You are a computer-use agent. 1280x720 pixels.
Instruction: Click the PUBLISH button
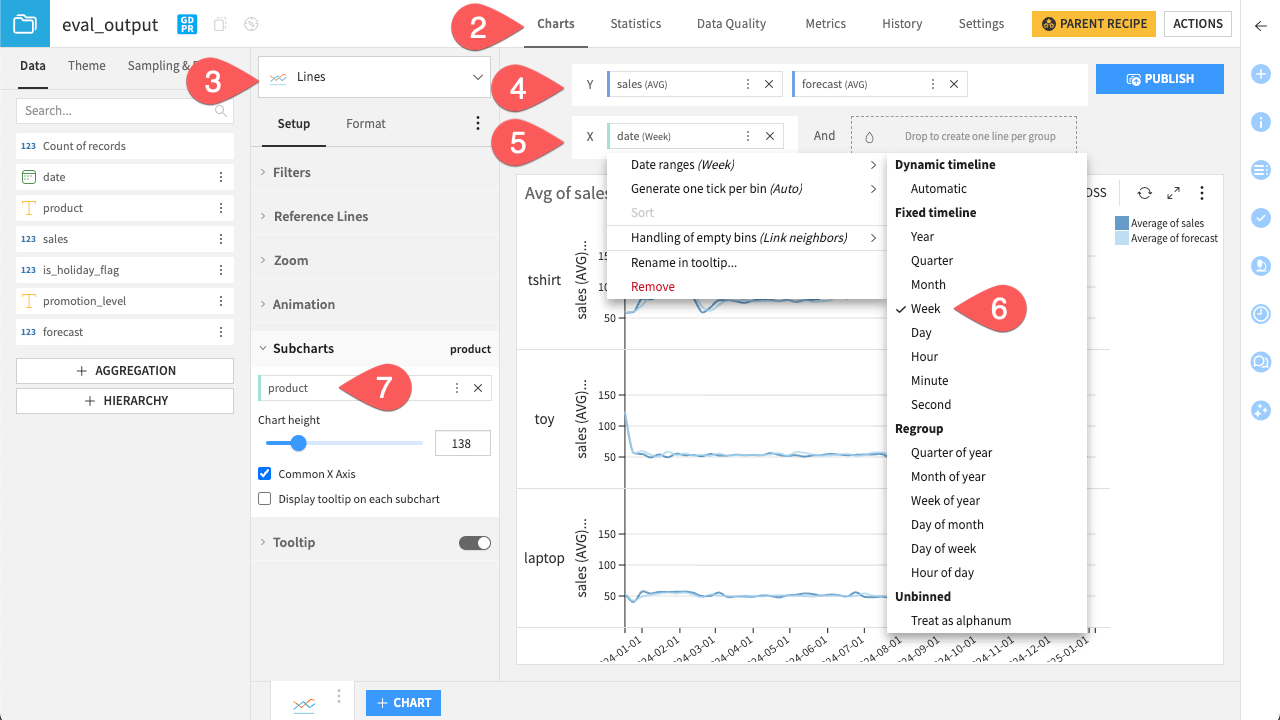(x=1159, y=78)
